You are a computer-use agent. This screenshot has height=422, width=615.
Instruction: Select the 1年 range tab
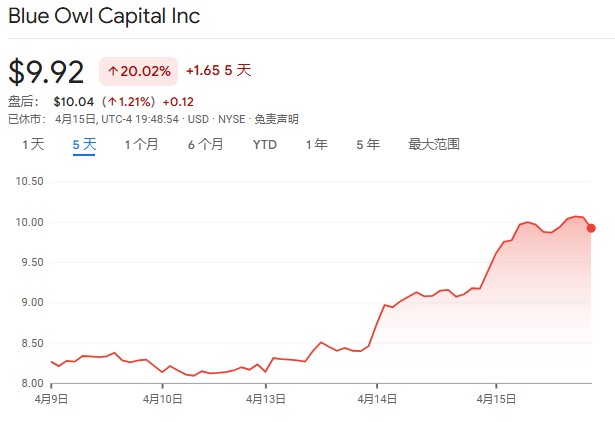coord(316,144)
